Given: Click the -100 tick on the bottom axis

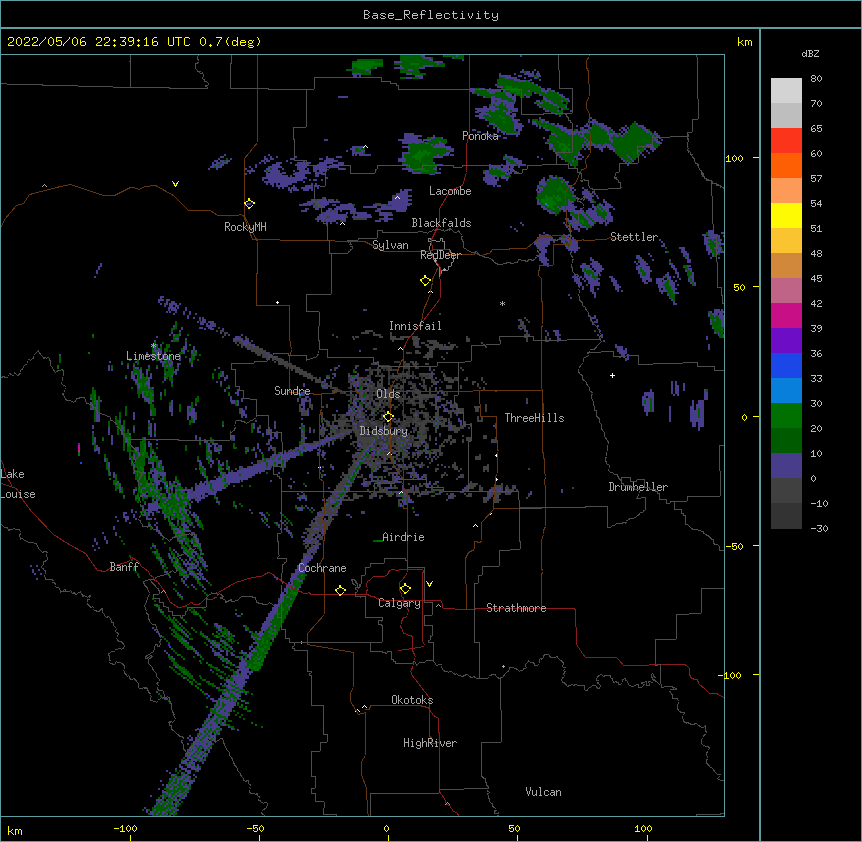Looking at the screenshot, I should (x=125, y=829).
